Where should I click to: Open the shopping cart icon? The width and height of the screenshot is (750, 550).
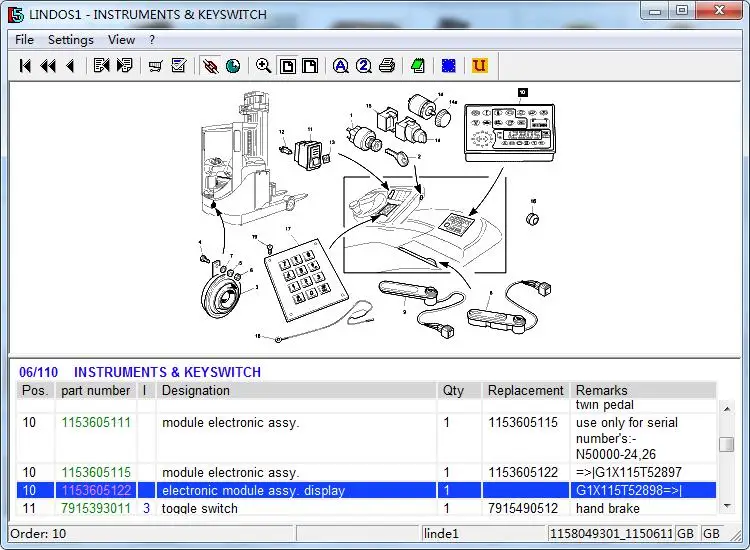(155, 66)
